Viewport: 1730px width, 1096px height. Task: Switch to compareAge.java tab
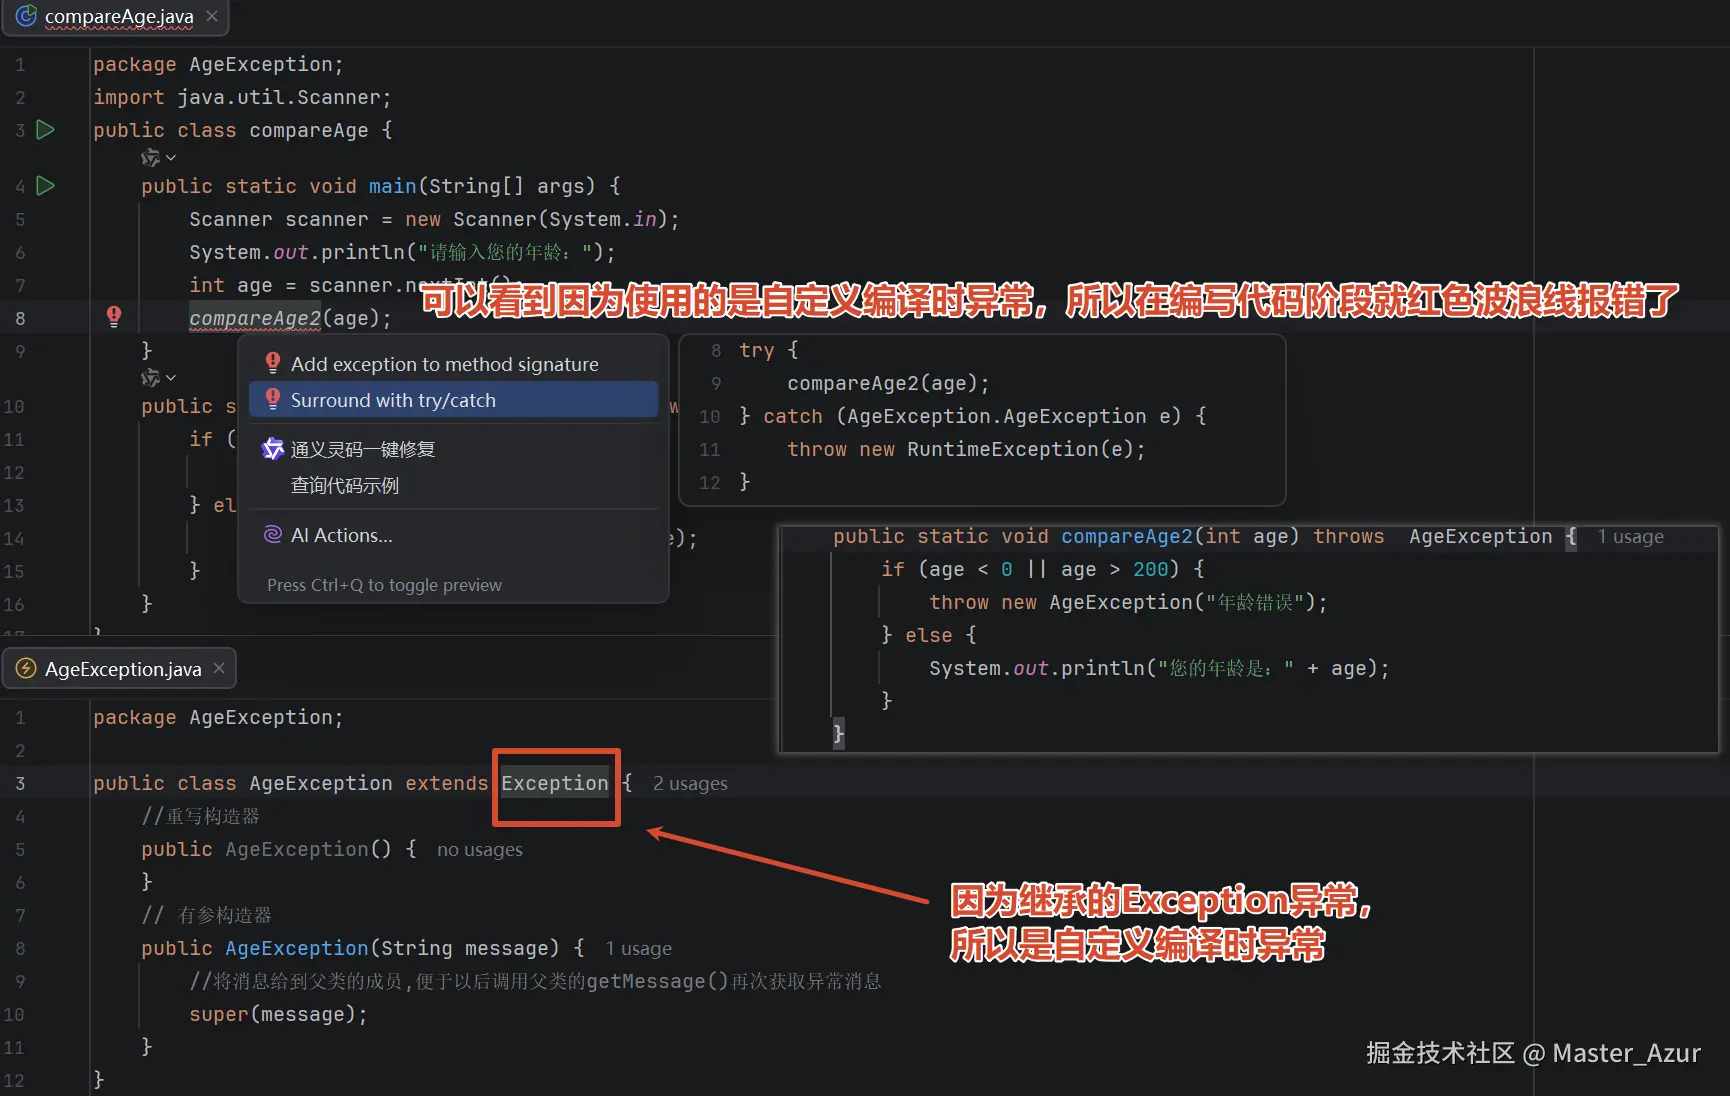click(118, 16)
